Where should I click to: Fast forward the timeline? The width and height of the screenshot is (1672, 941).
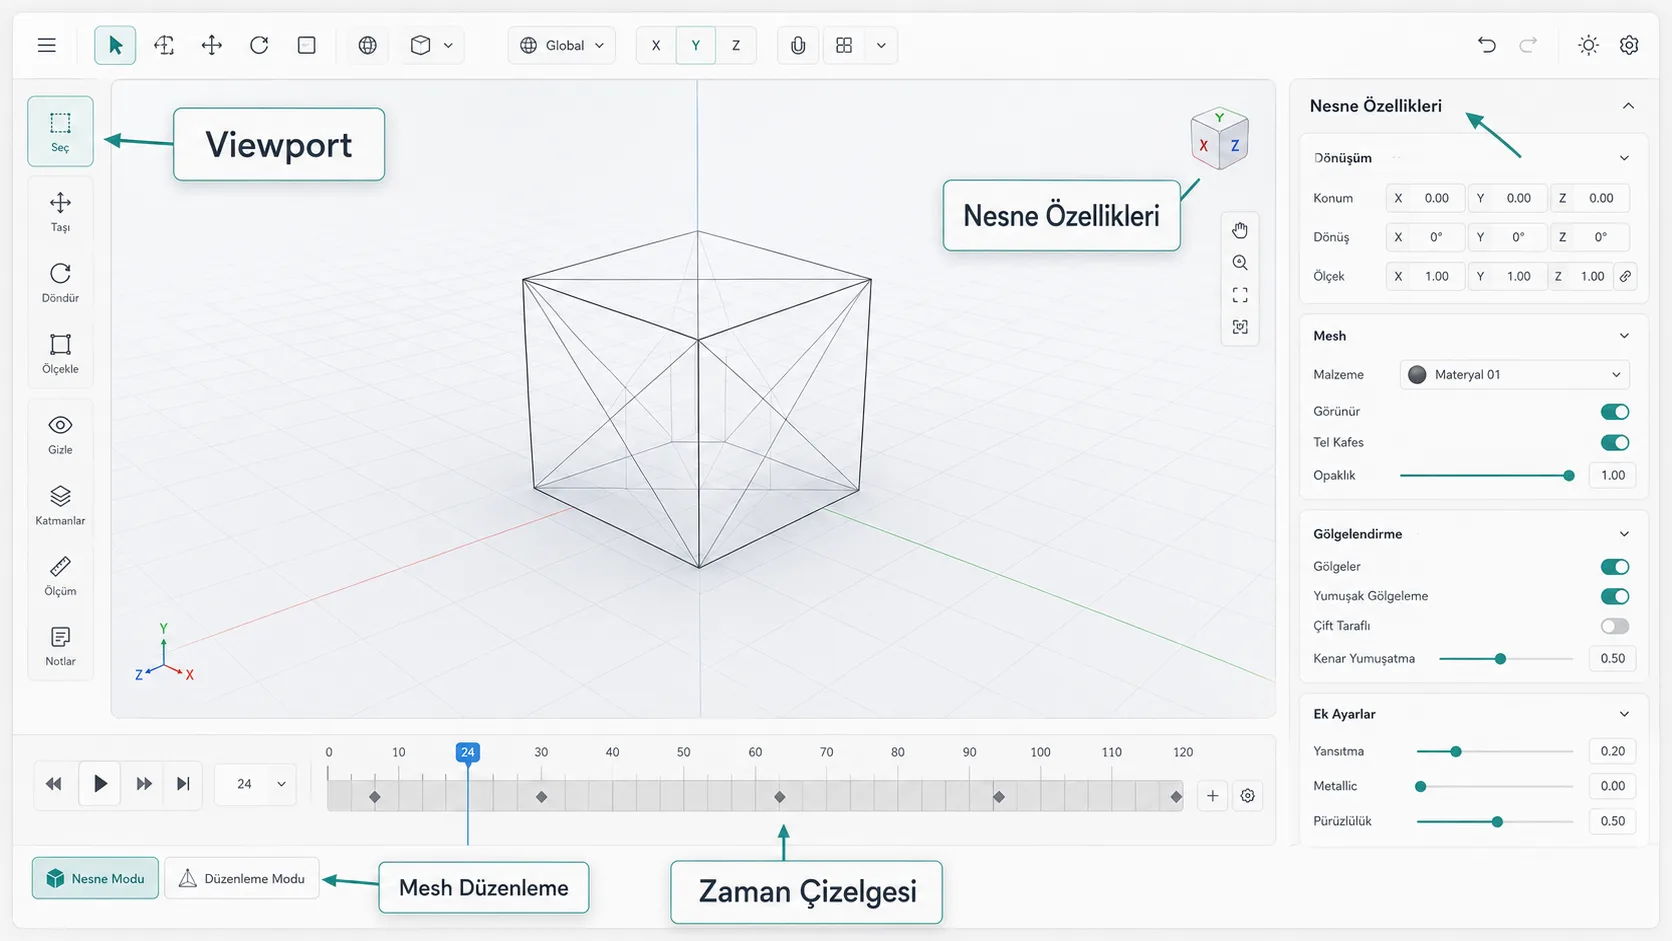(144, 784)
